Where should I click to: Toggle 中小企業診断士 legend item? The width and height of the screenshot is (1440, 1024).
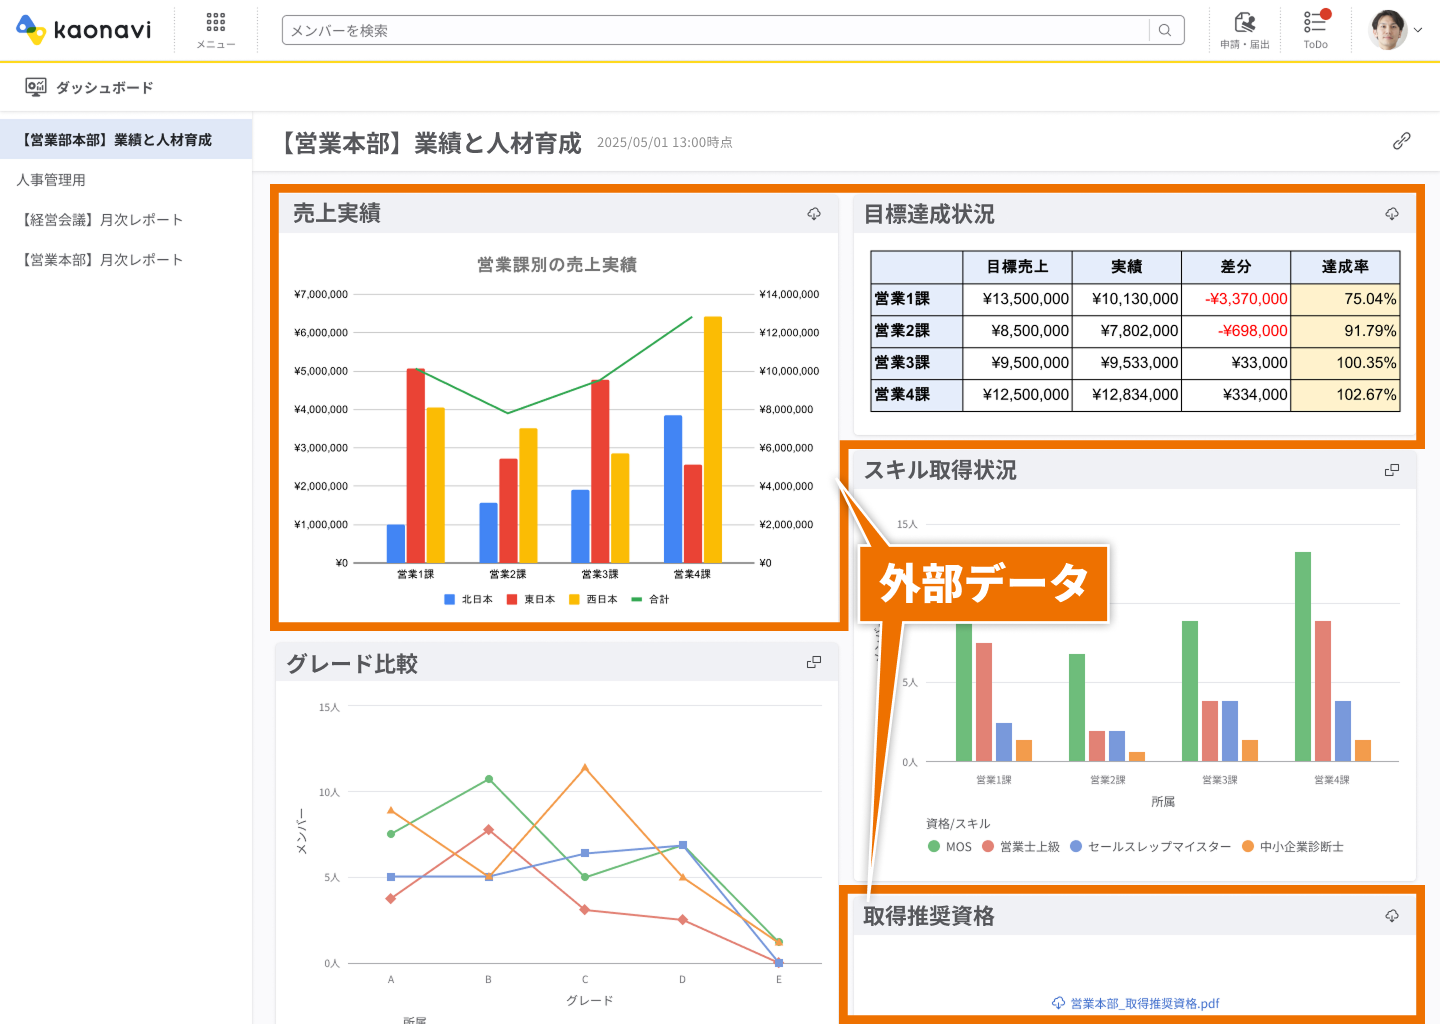point(1293,846)
